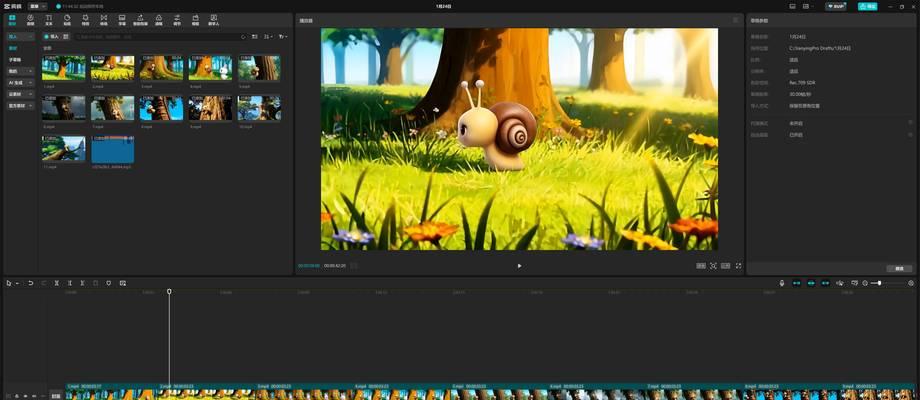Switch to the Text tab
The height and width of the screenshot is (400, 920).
pyautogui.click(x=49, y=20)
